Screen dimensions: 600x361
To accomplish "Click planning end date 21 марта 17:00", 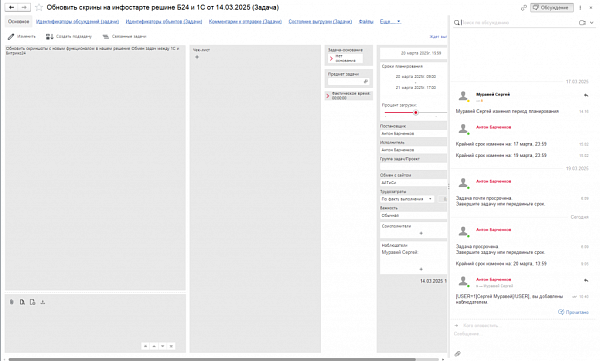I will coord(416,88).
